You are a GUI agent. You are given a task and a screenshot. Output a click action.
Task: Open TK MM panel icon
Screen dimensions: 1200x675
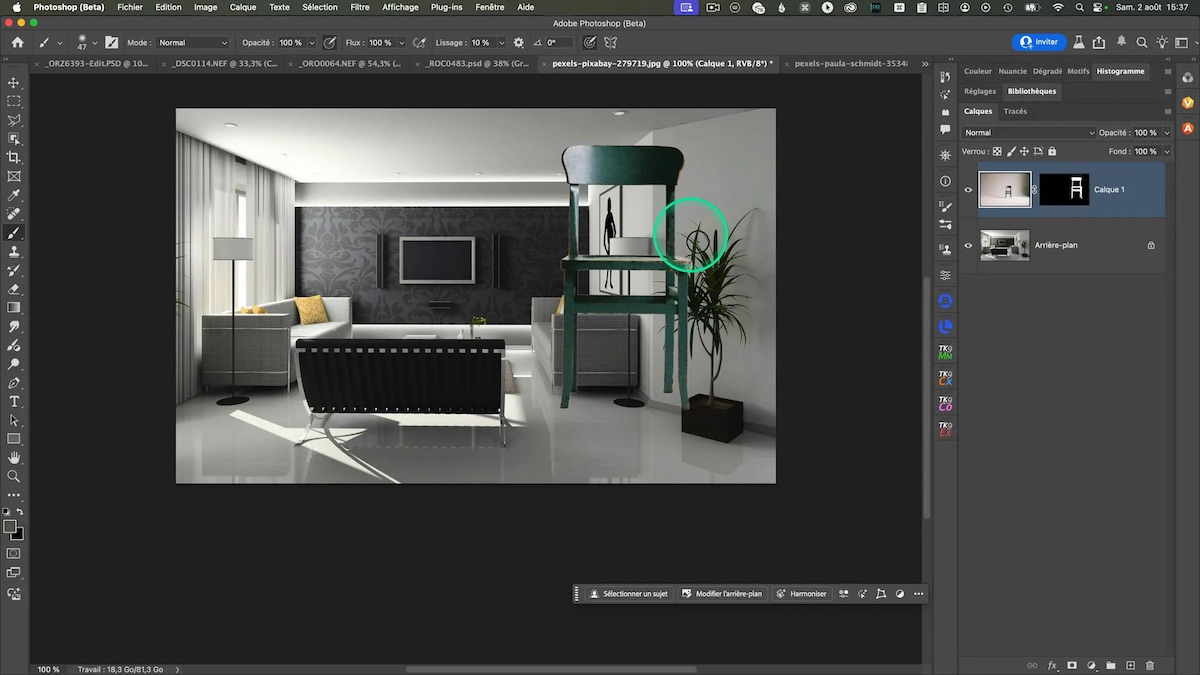pos(945,352)
